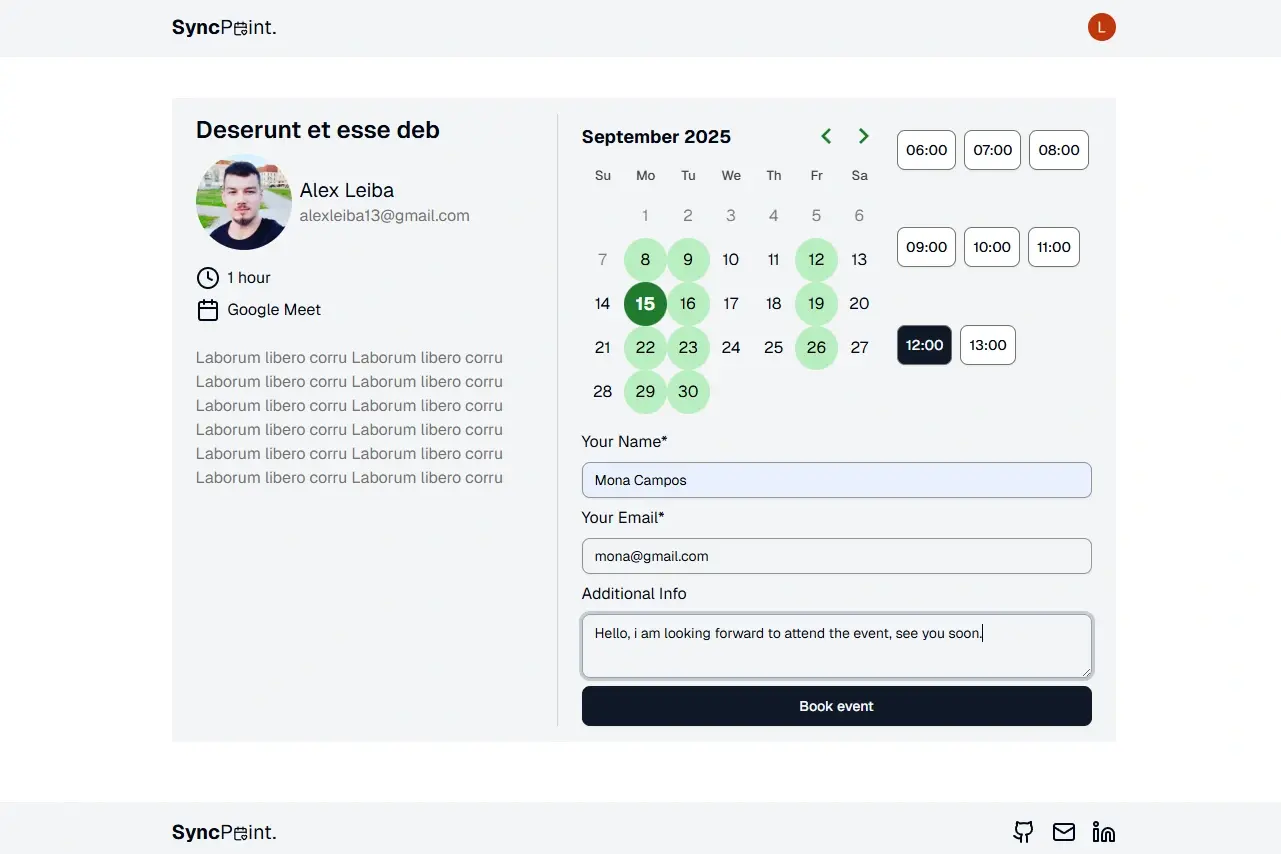Select the highlighted 12:00 time slot

point(924,345)
